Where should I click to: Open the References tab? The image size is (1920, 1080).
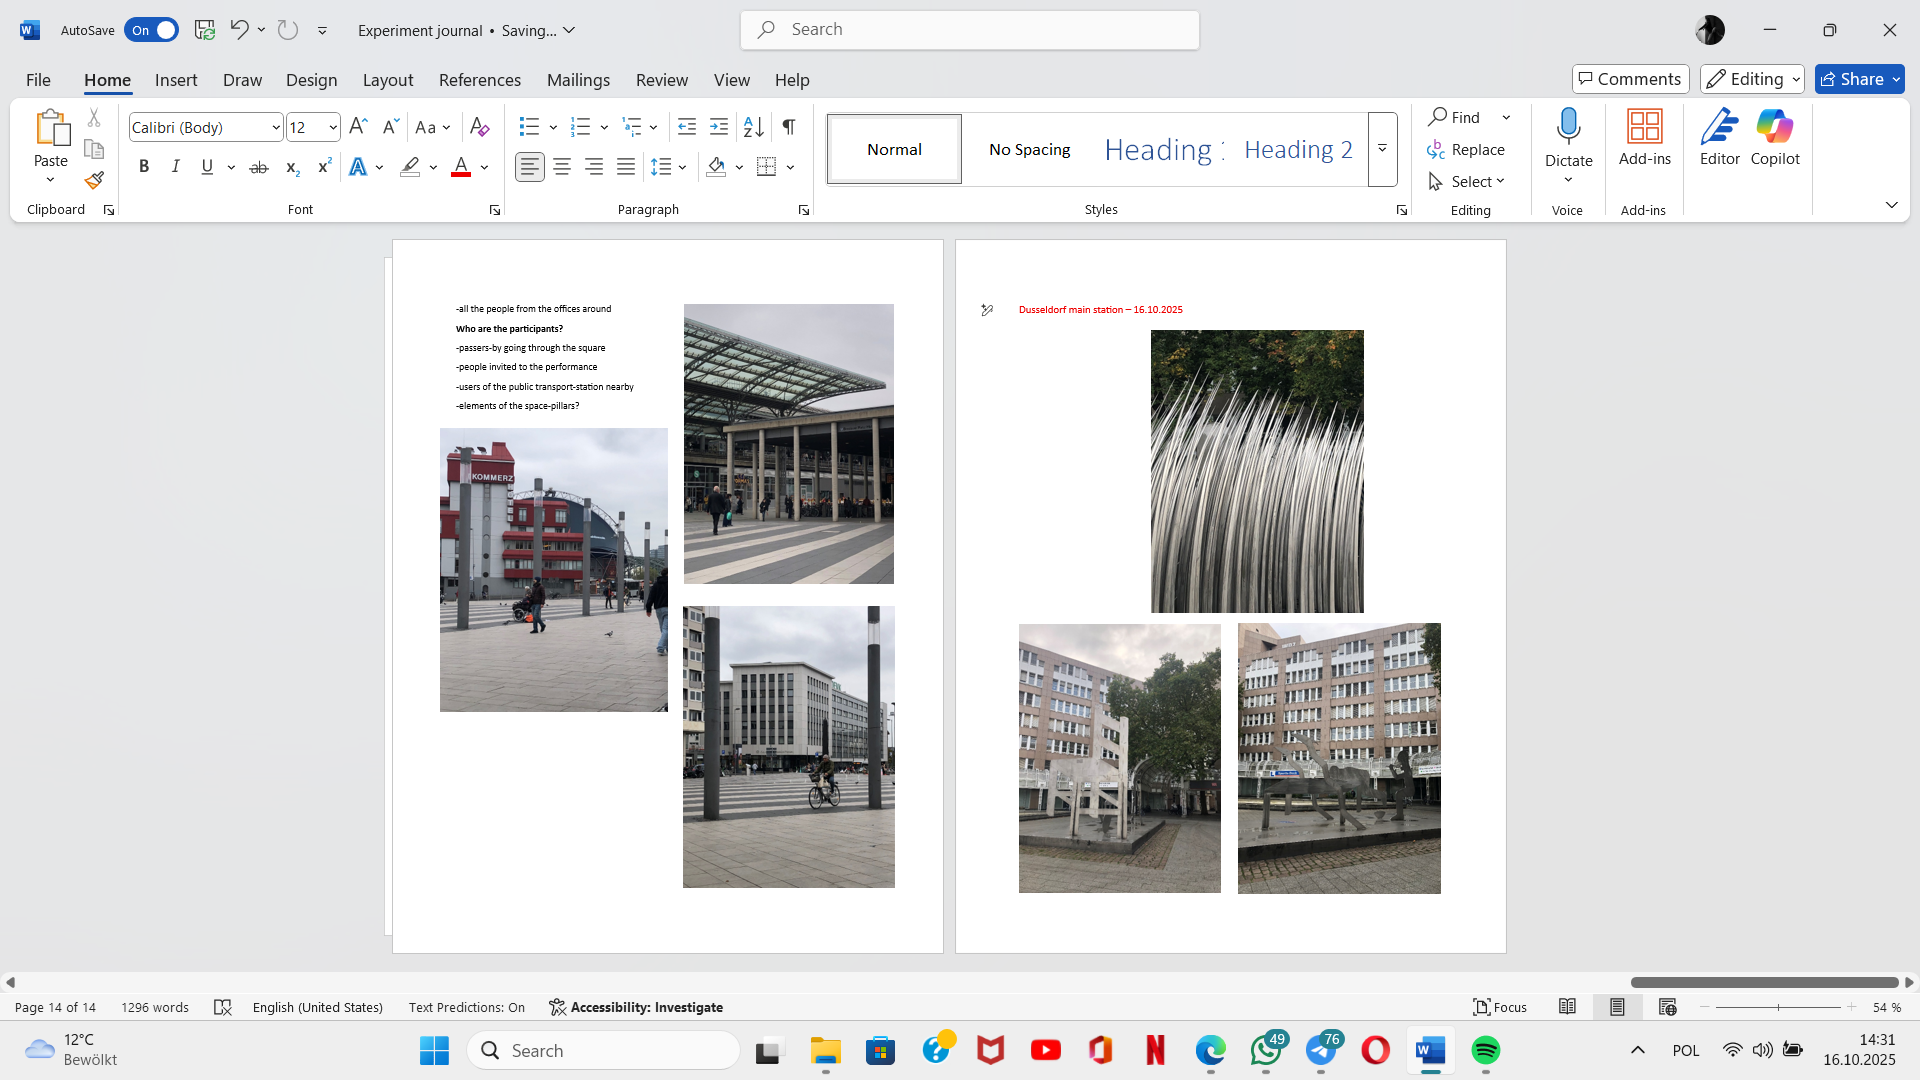click(479, 80)
